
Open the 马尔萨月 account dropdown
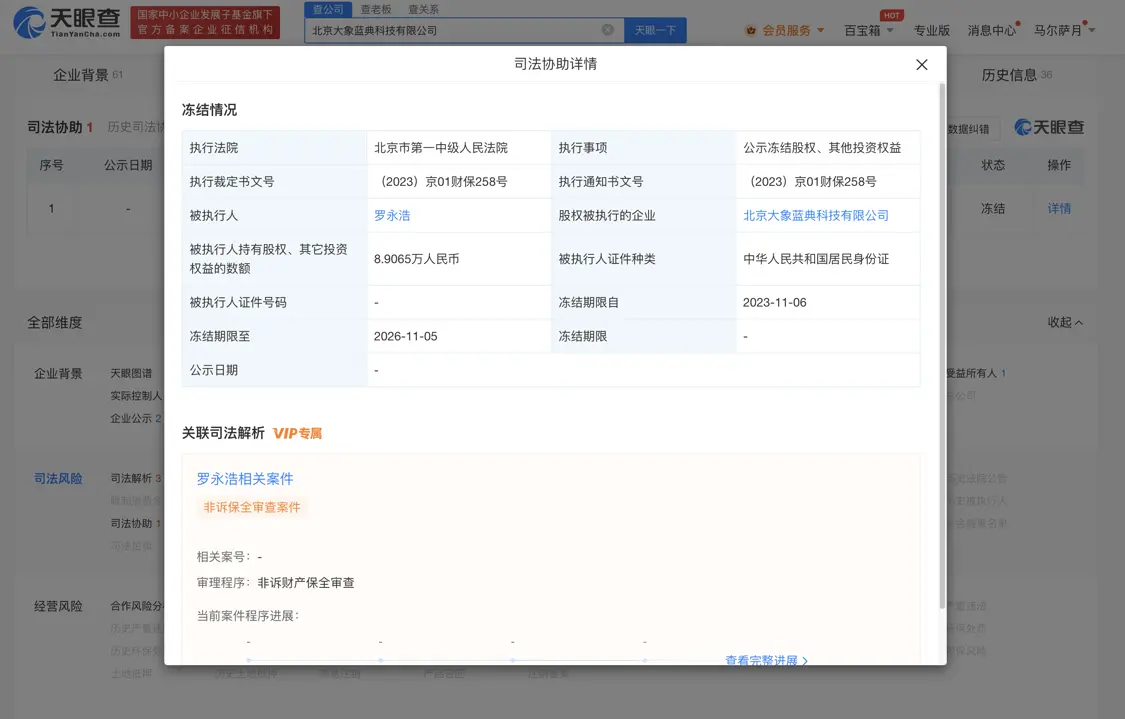coord(1064,30)
